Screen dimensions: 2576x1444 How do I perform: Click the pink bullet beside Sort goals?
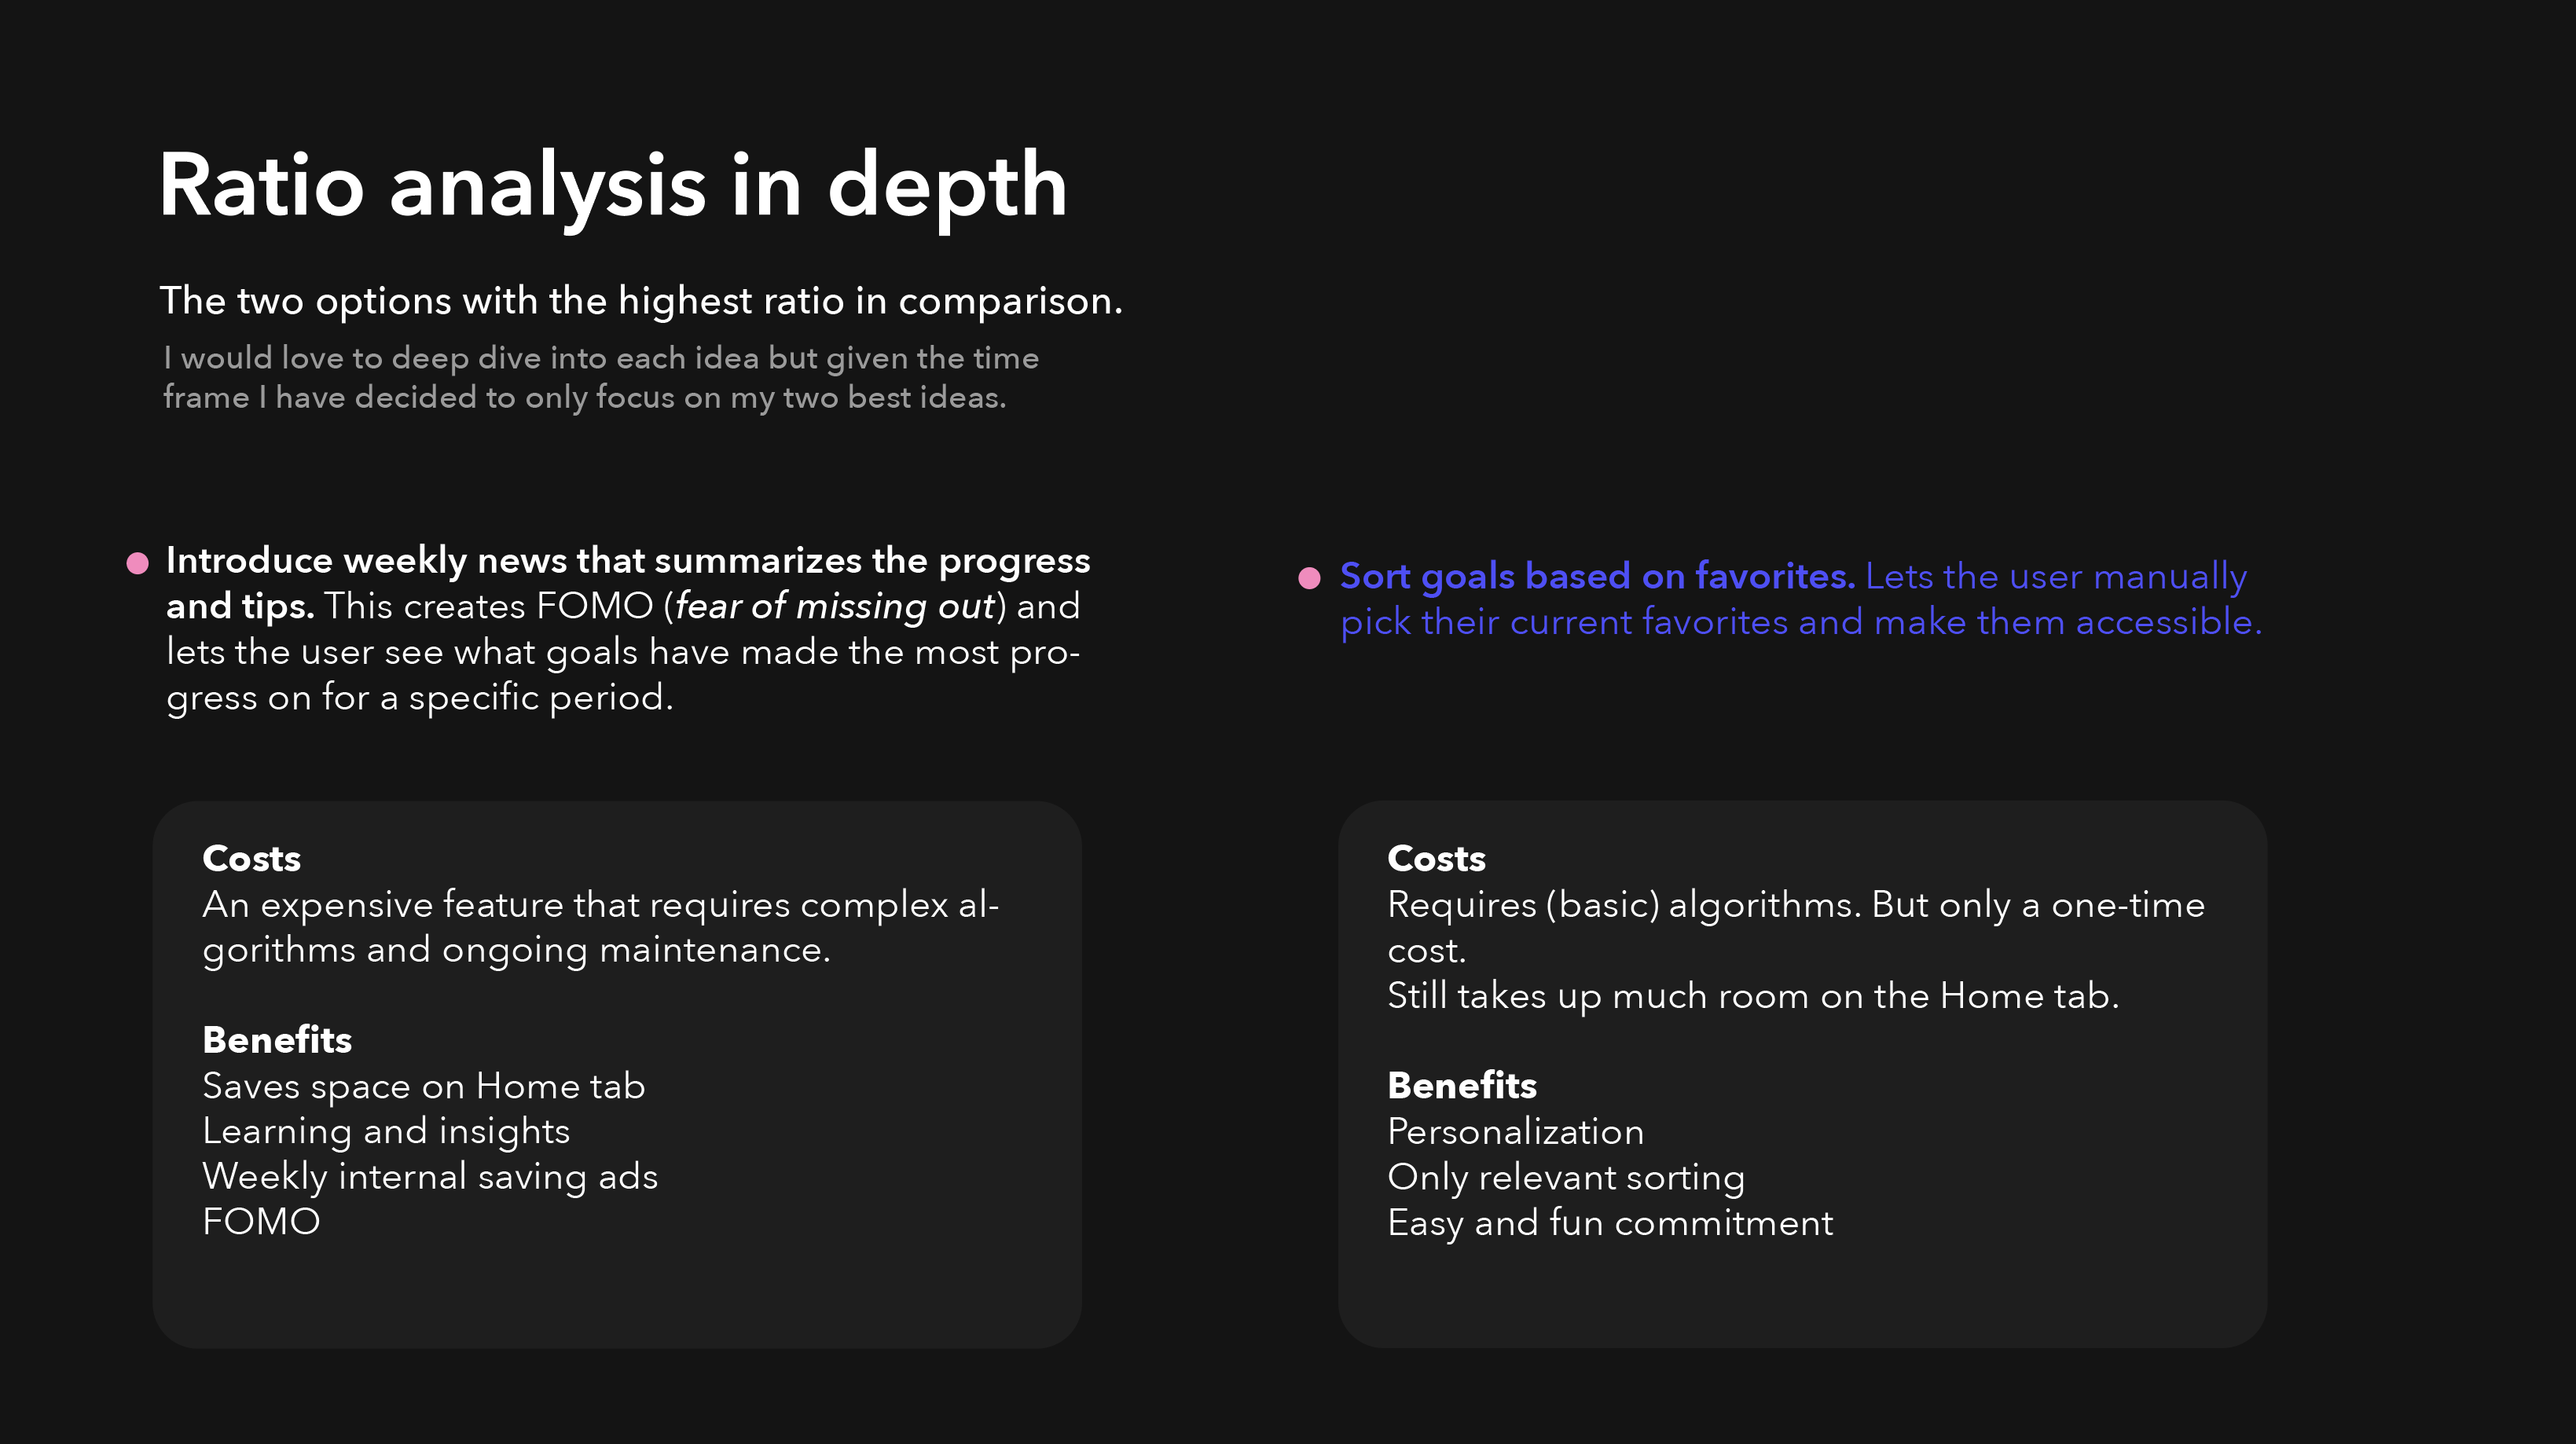1309,578
